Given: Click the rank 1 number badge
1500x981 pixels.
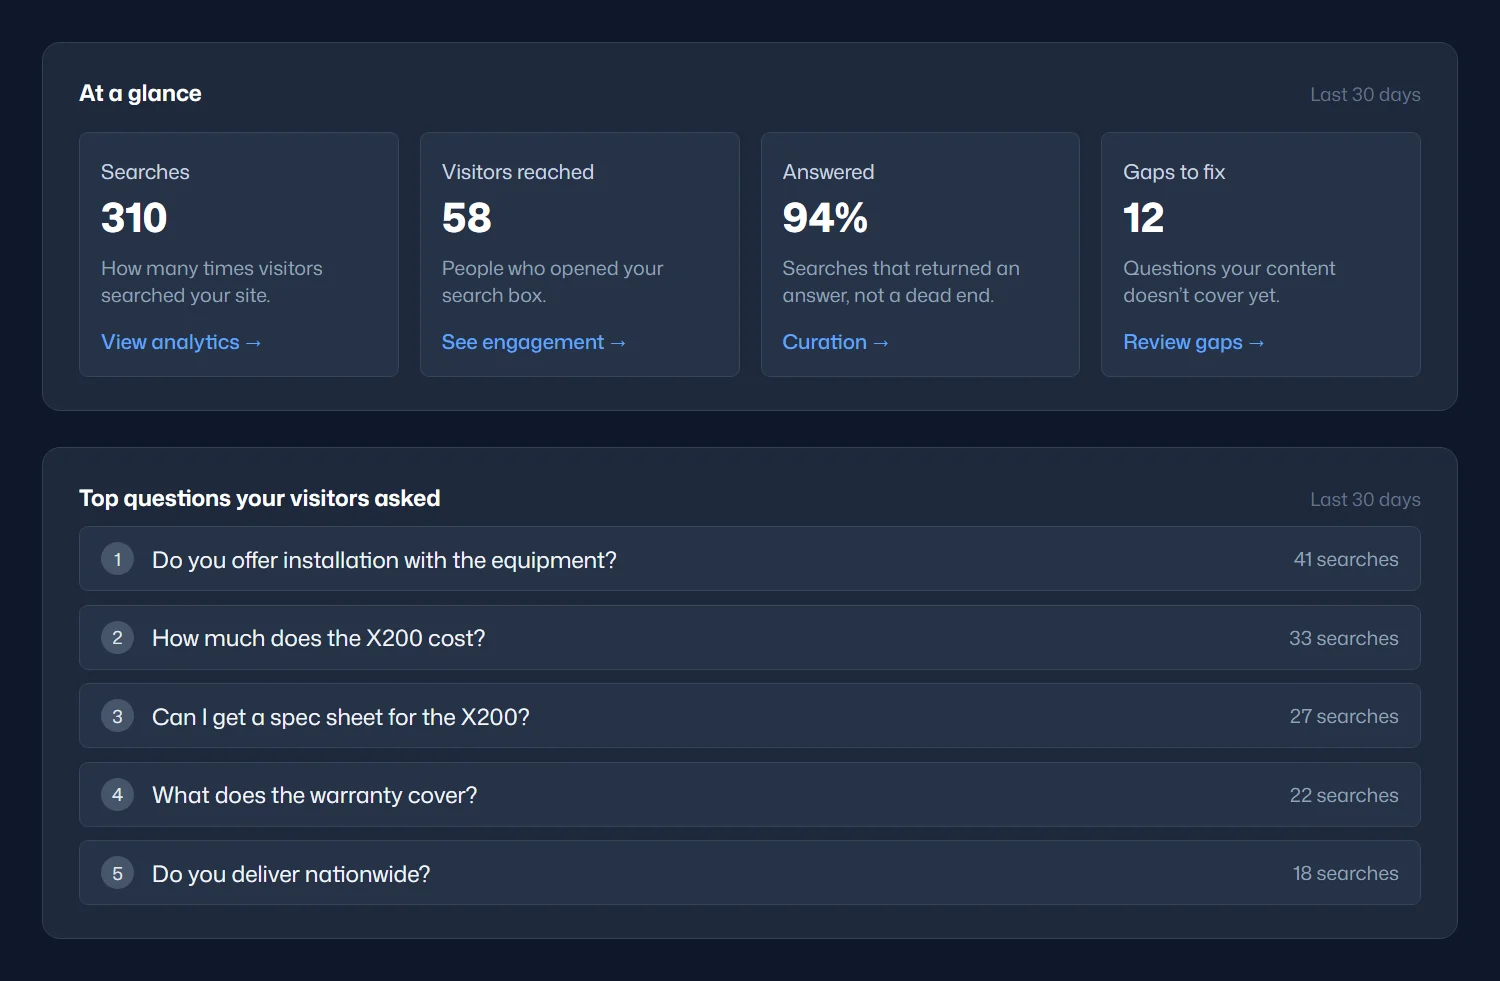Looking at the screenshot, I should coord(118,559).
